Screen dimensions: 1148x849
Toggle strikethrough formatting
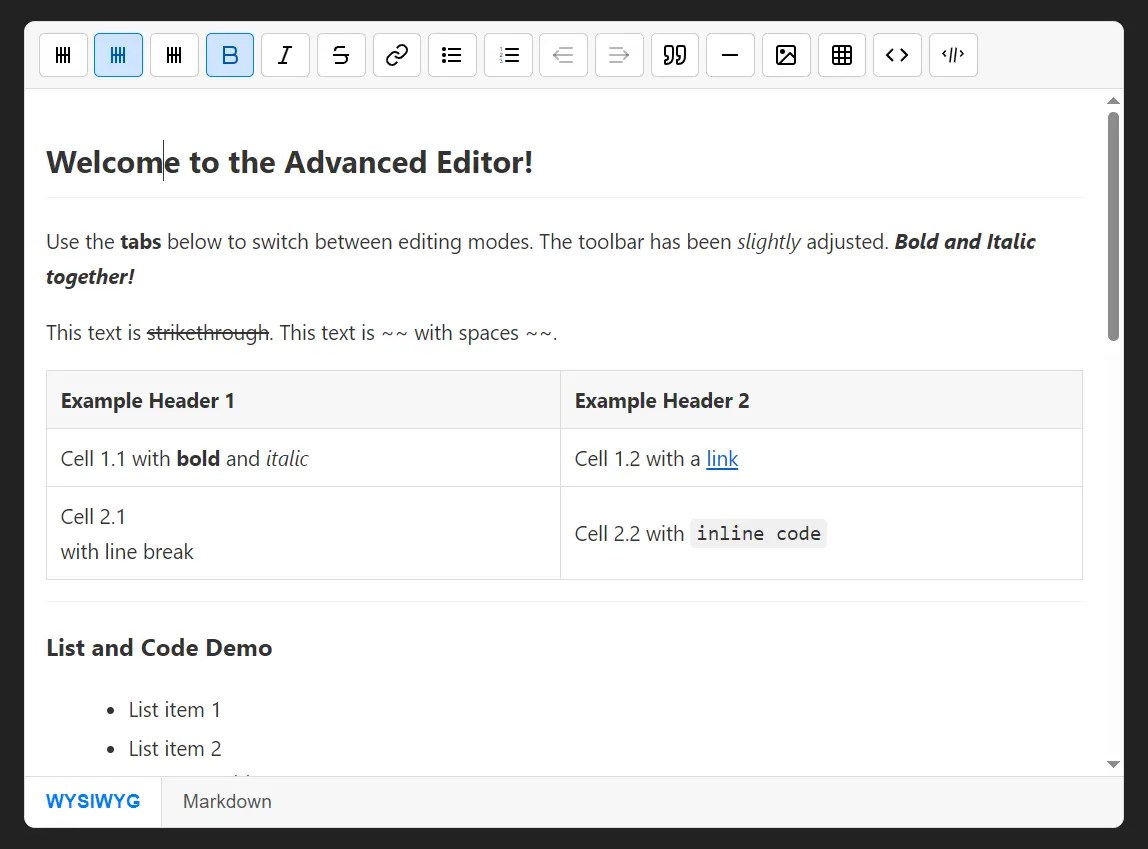tap(341, 55)
